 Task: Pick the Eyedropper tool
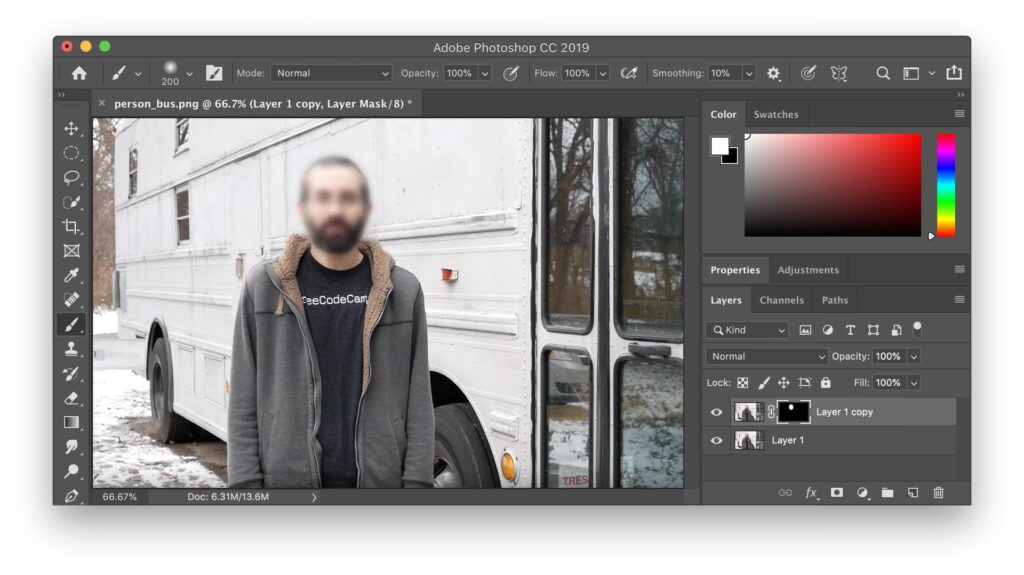71,276
